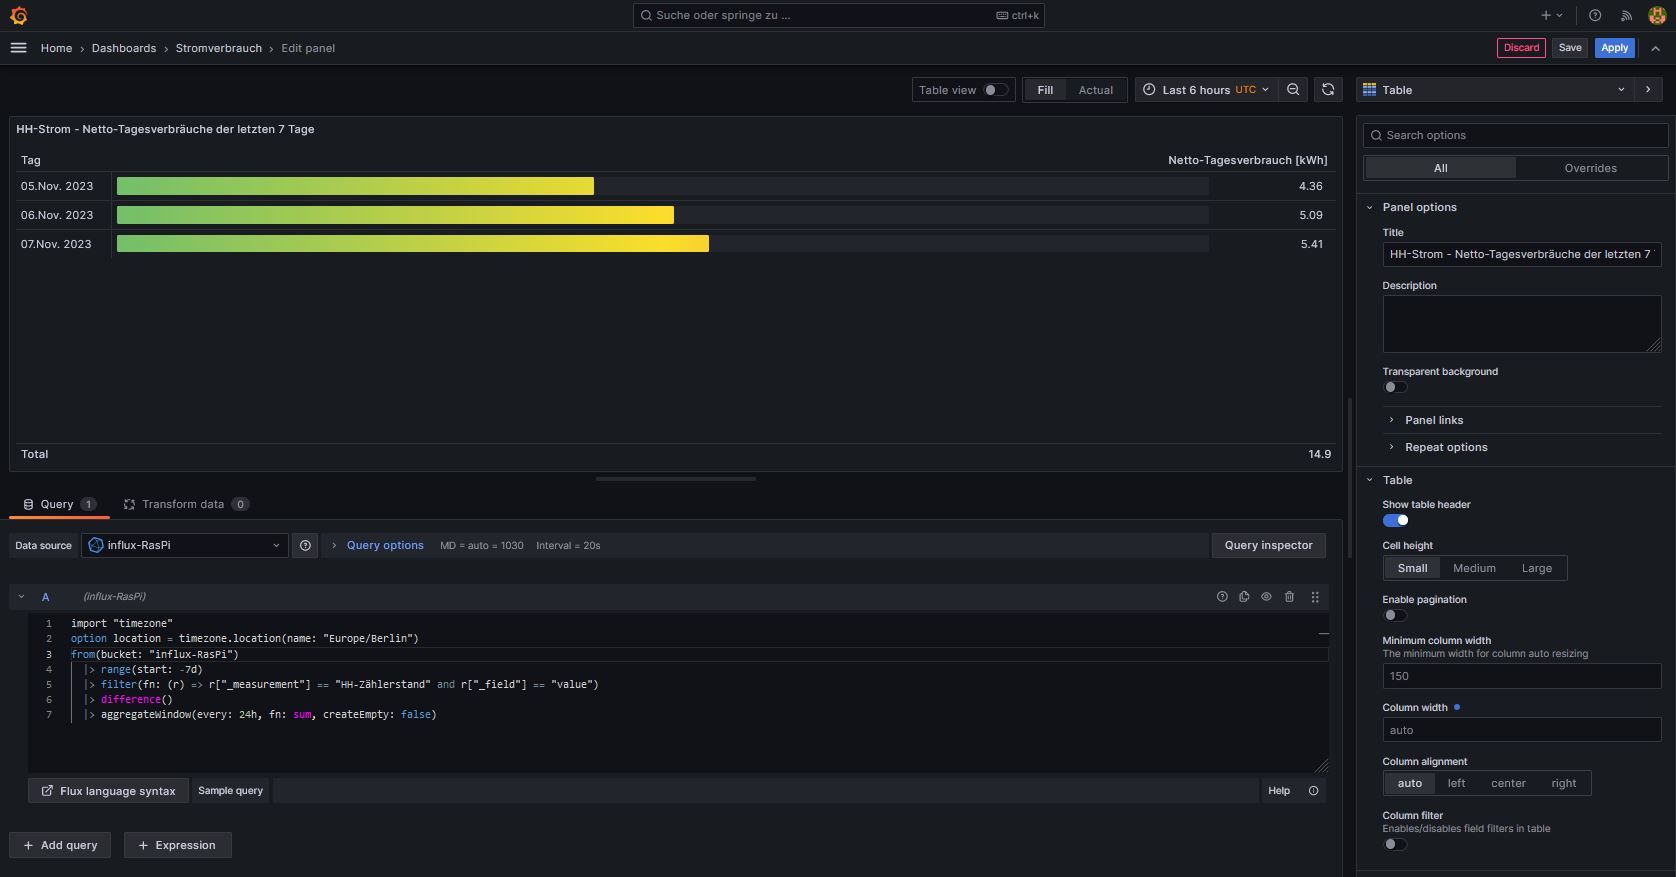Click gauge bar for 07.Nov. 2023
Screen dimensions: 1676x877
pyautogui.click(x=413, y=244)
